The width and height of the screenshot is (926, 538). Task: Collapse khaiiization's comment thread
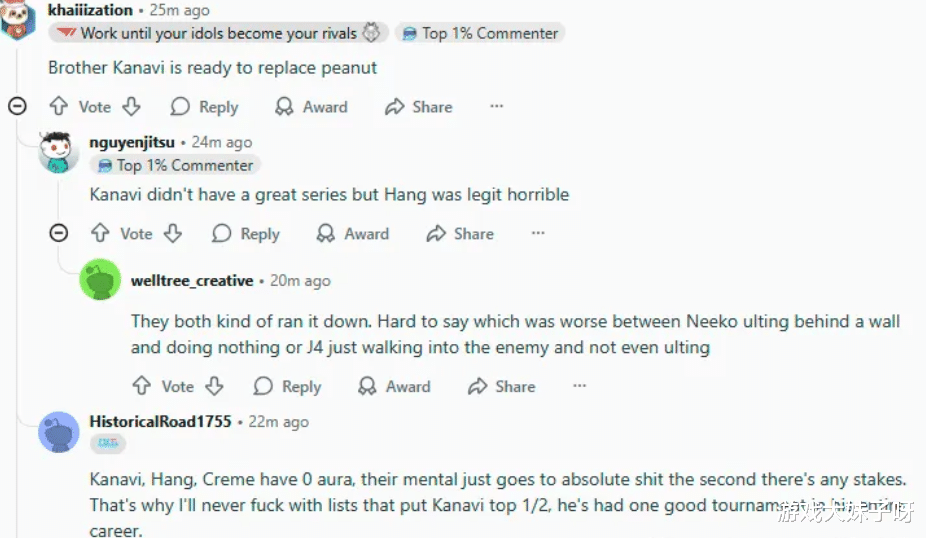17,106
